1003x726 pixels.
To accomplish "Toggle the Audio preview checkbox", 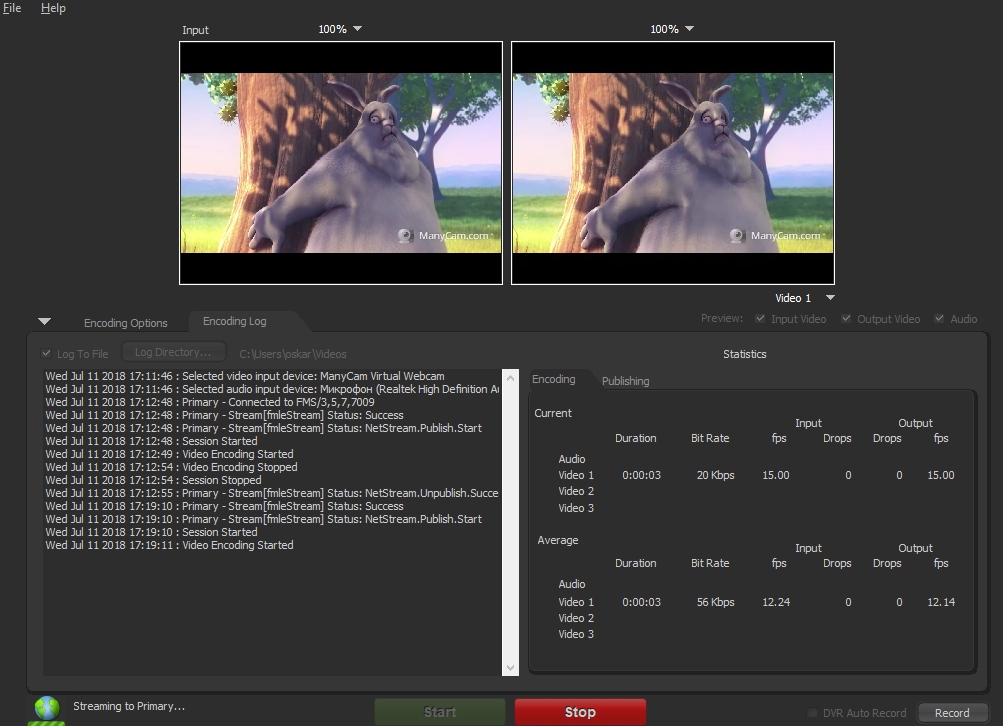I will click(x=939, y=319).
